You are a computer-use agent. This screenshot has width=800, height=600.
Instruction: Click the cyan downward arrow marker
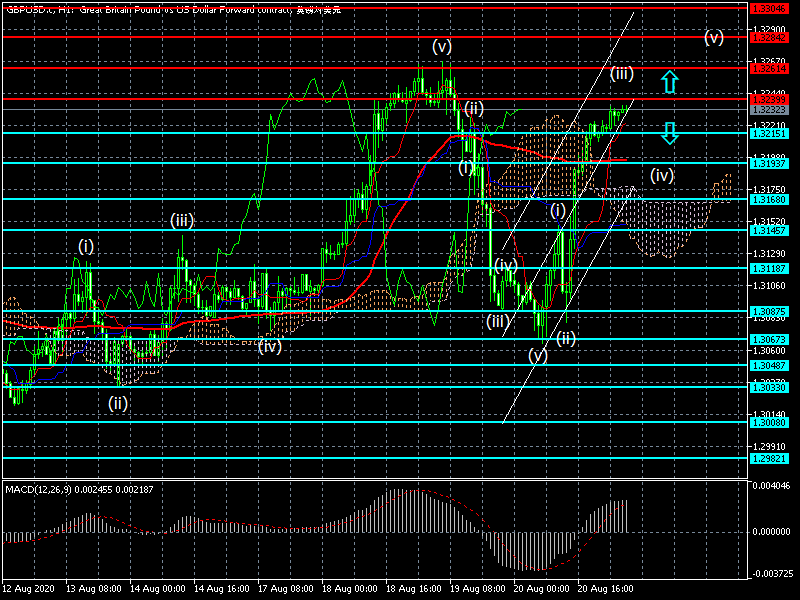click(670, 133)
